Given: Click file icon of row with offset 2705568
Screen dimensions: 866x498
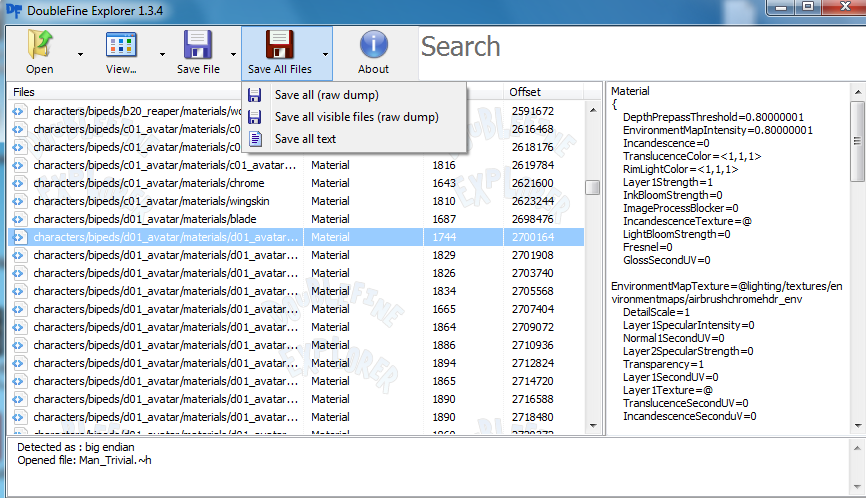Looking at the screenshot, I should [19, 291].
